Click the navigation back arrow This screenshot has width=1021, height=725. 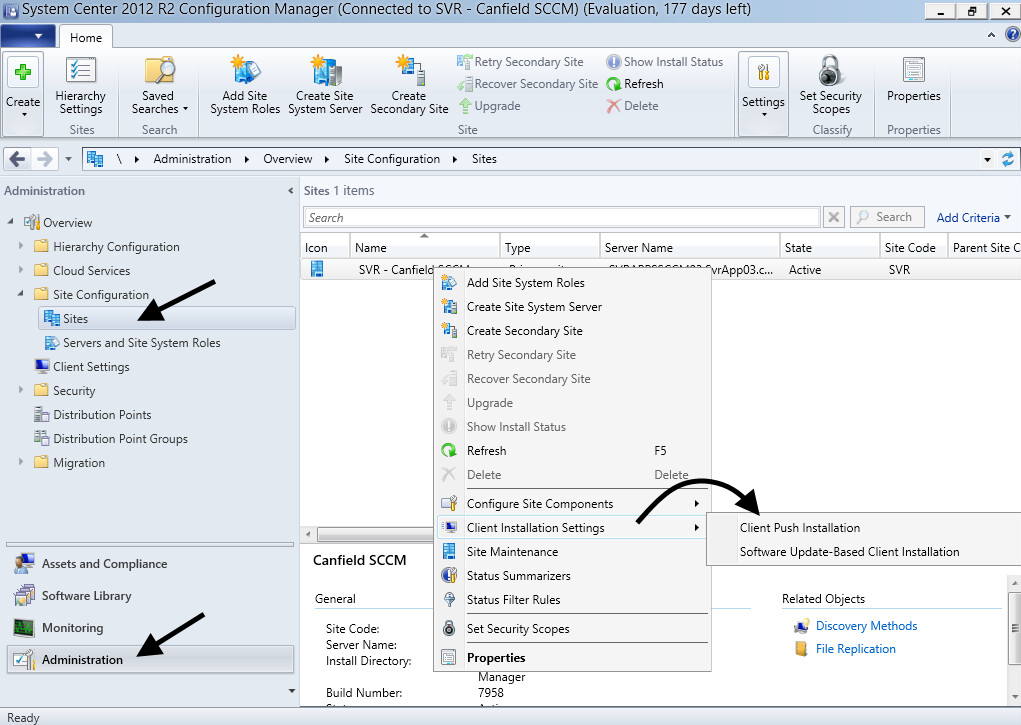19,159
